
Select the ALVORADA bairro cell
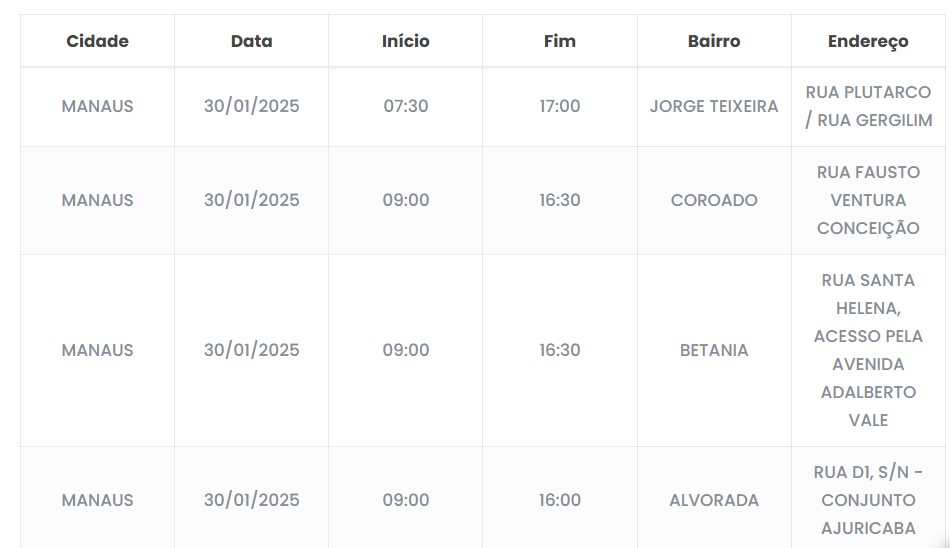coord(714,500)
